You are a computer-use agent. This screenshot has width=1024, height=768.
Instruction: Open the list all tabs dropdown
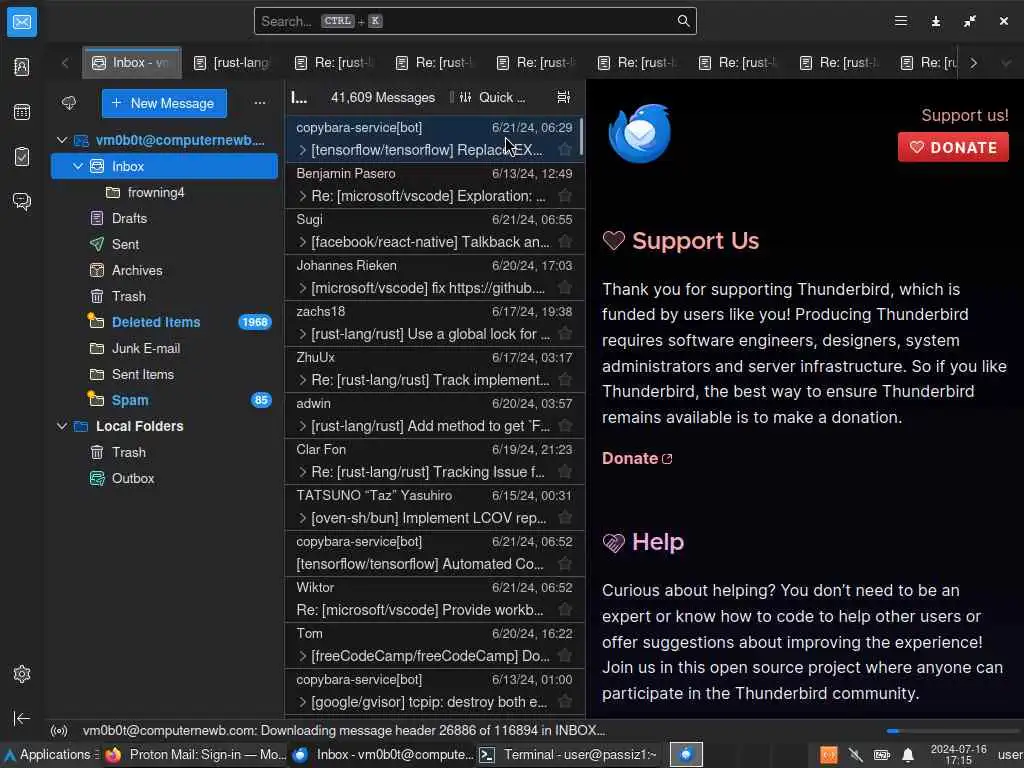(x=1006, y=63)
